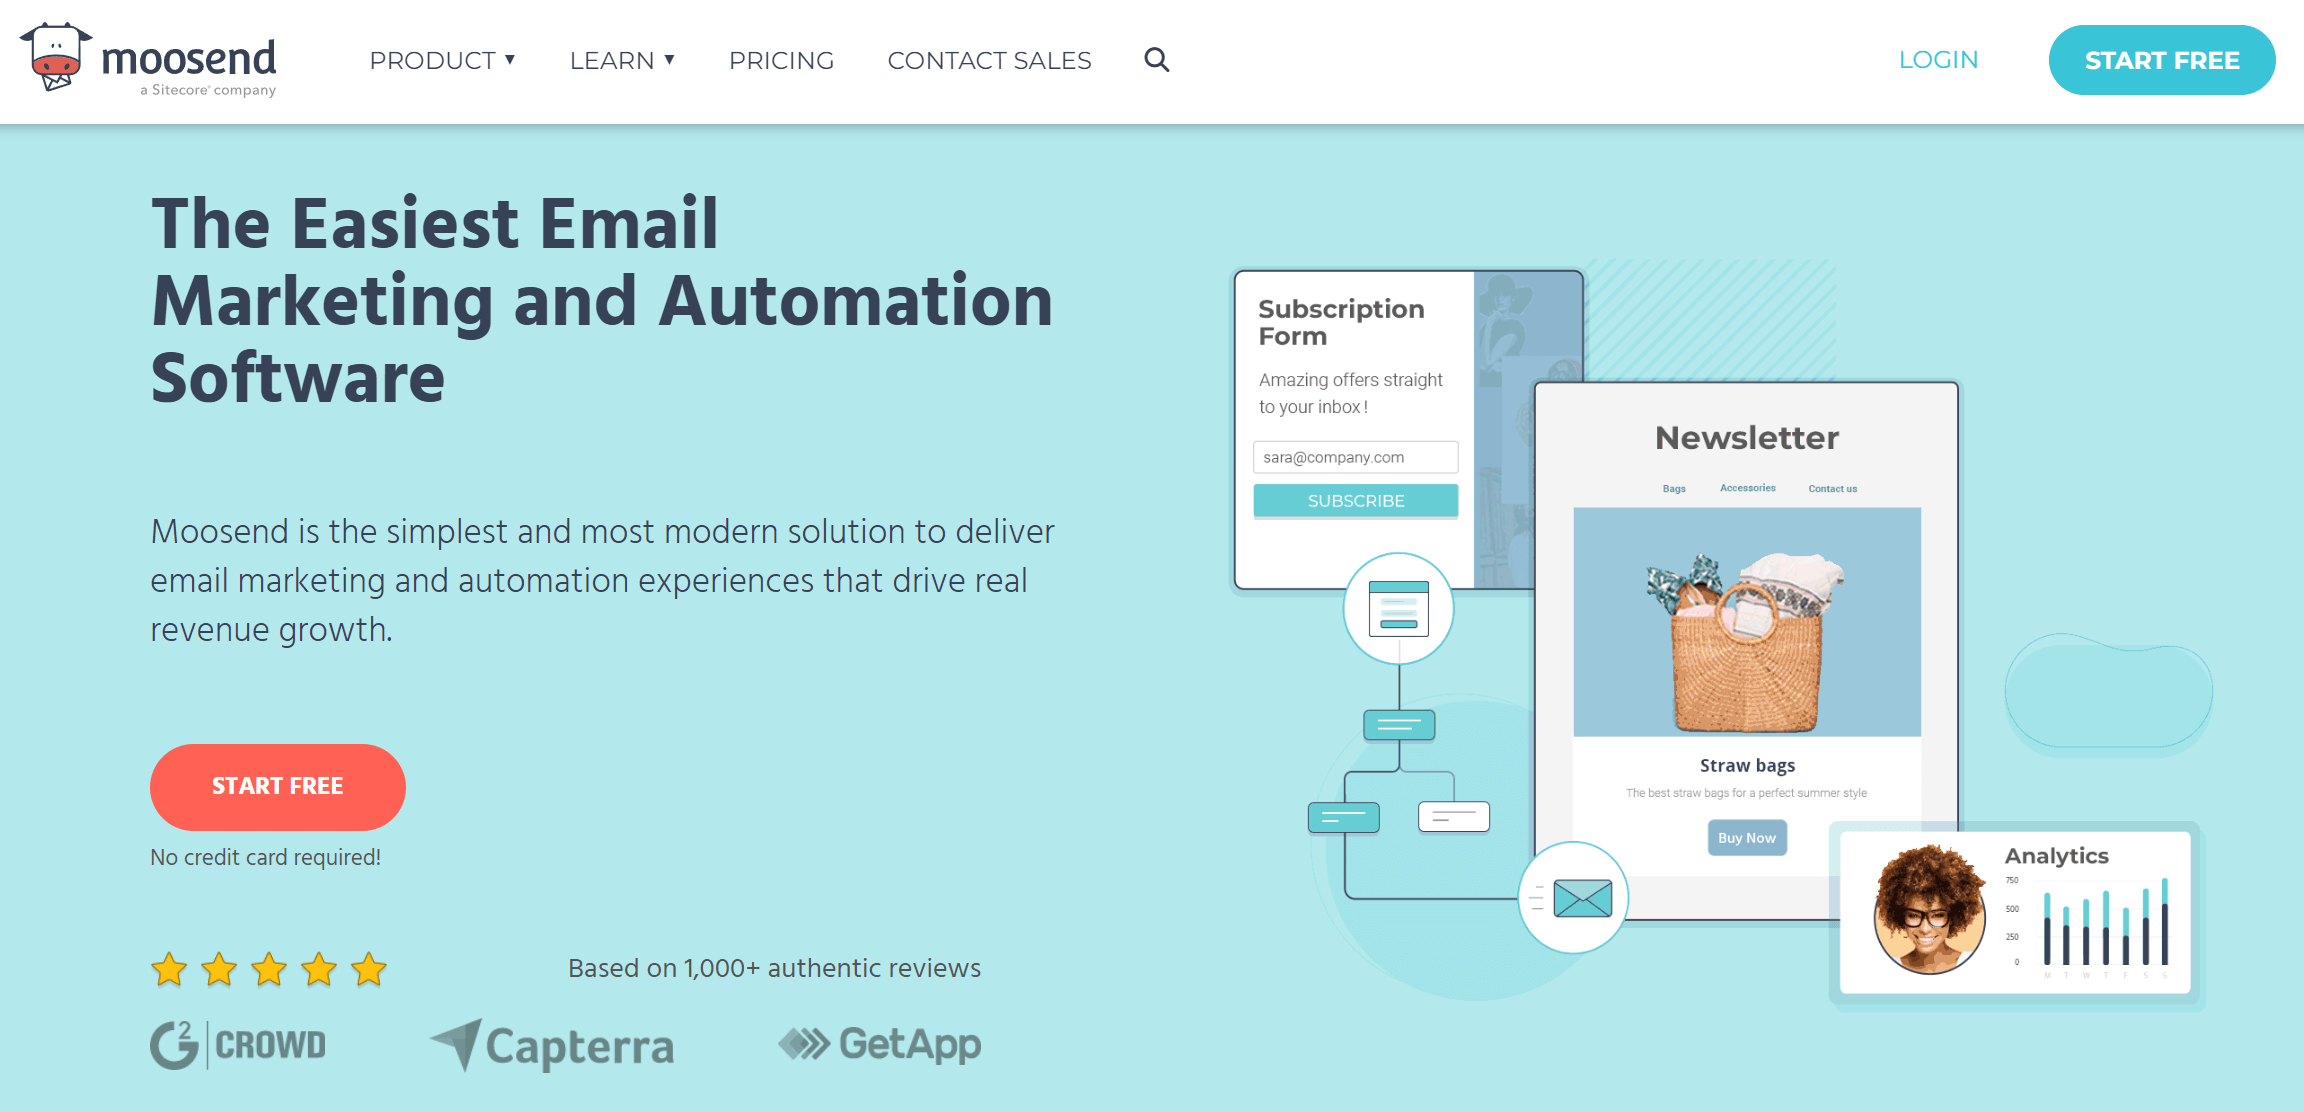Viewport: 2304px width, 1112px height.
Task: Click the LOGIN link in header
Action: tap(1938, 60)
